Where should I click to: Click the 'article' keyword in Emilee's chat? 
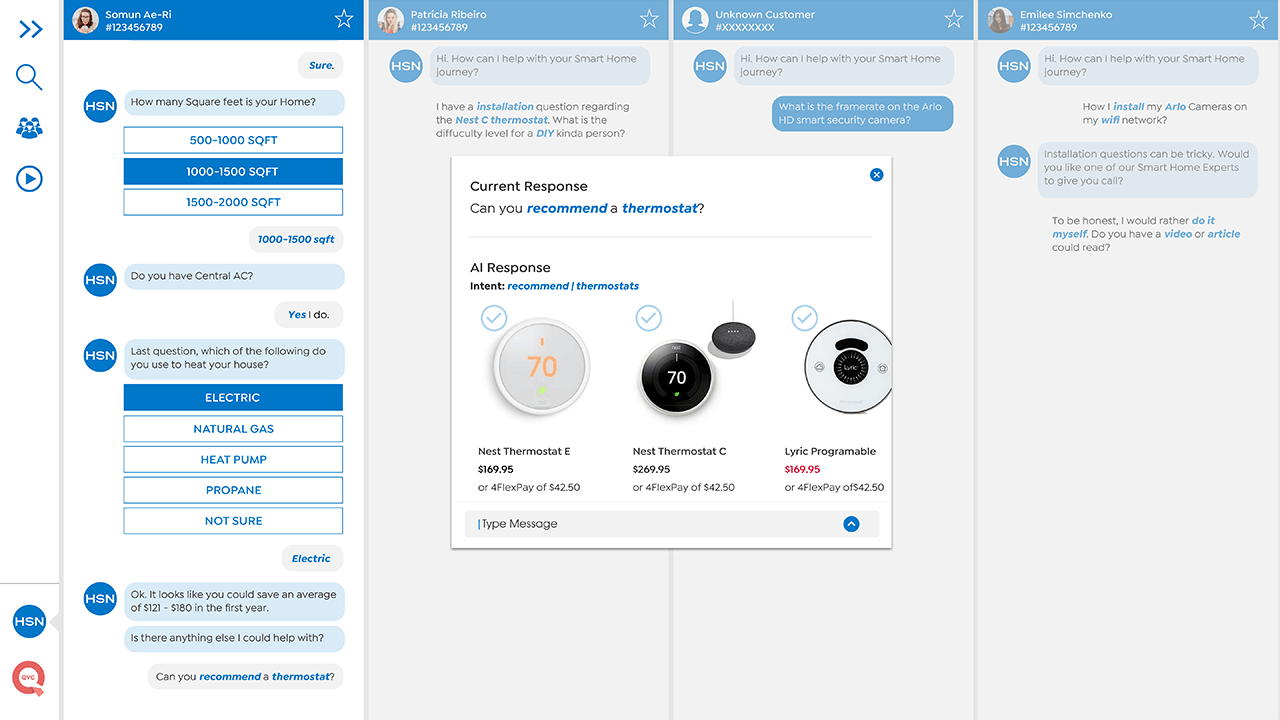(1224, 234)
